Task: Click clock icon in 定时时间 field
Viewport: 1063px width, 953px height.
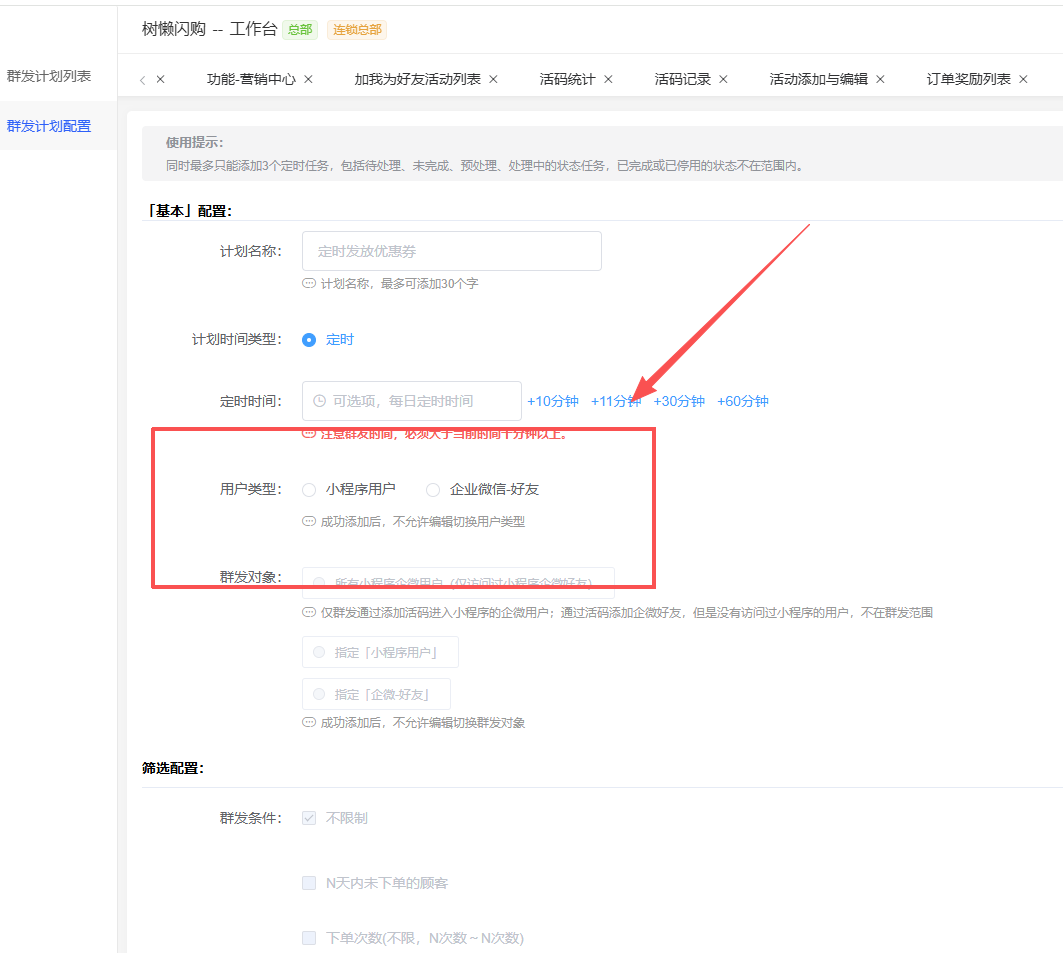Action: pos(319,401)
